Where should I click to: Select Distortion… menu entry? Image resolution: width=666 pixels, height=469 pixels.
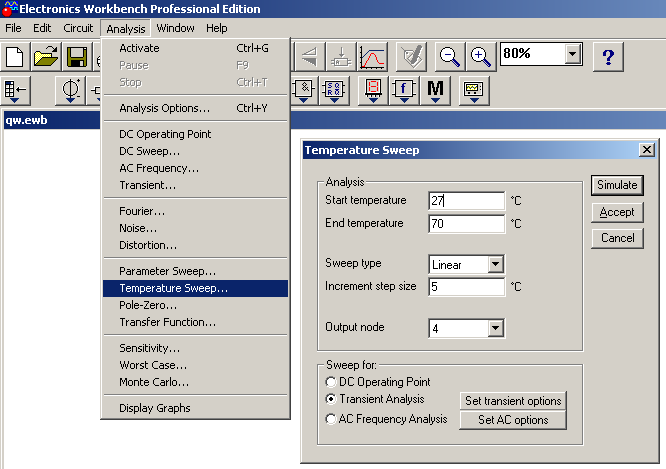195,245
